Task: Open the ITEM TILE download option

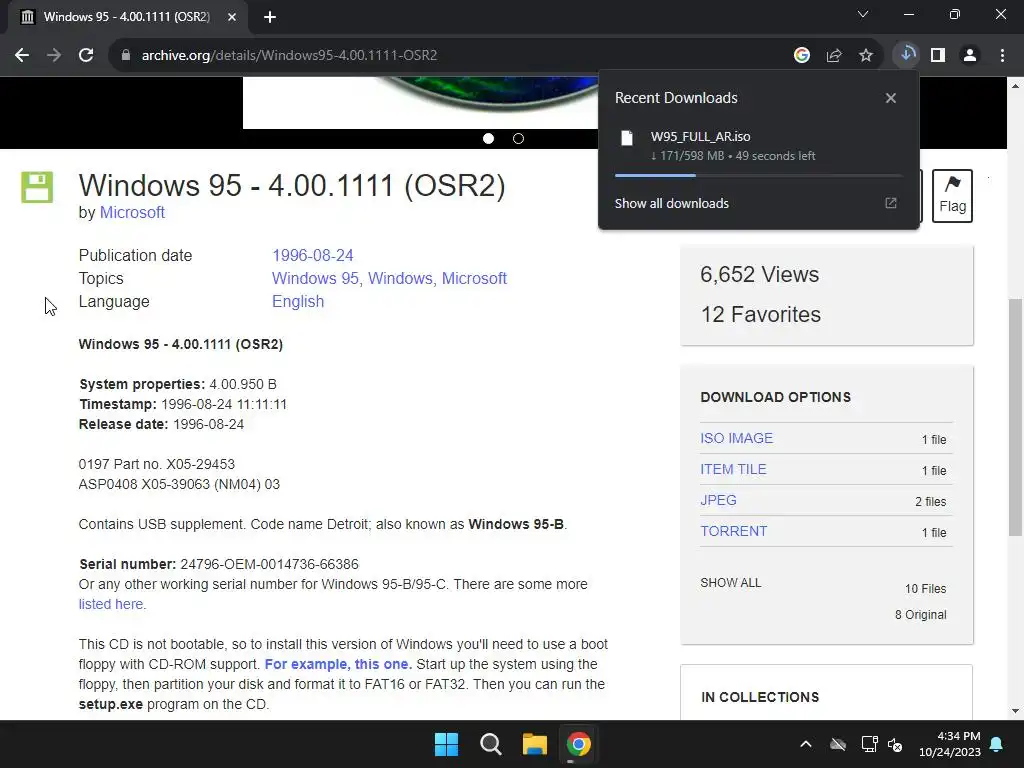Action: (x=733, y=469)
